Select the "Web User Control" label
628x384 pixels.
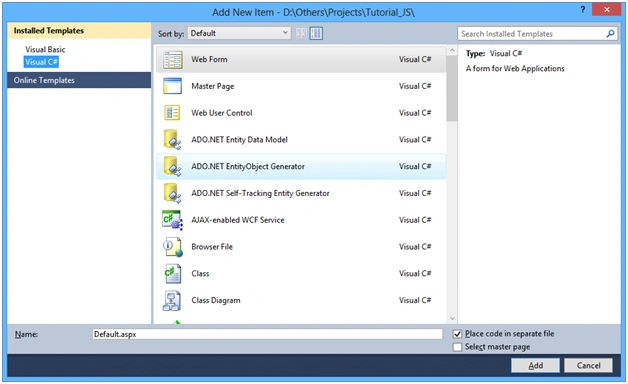222,113
